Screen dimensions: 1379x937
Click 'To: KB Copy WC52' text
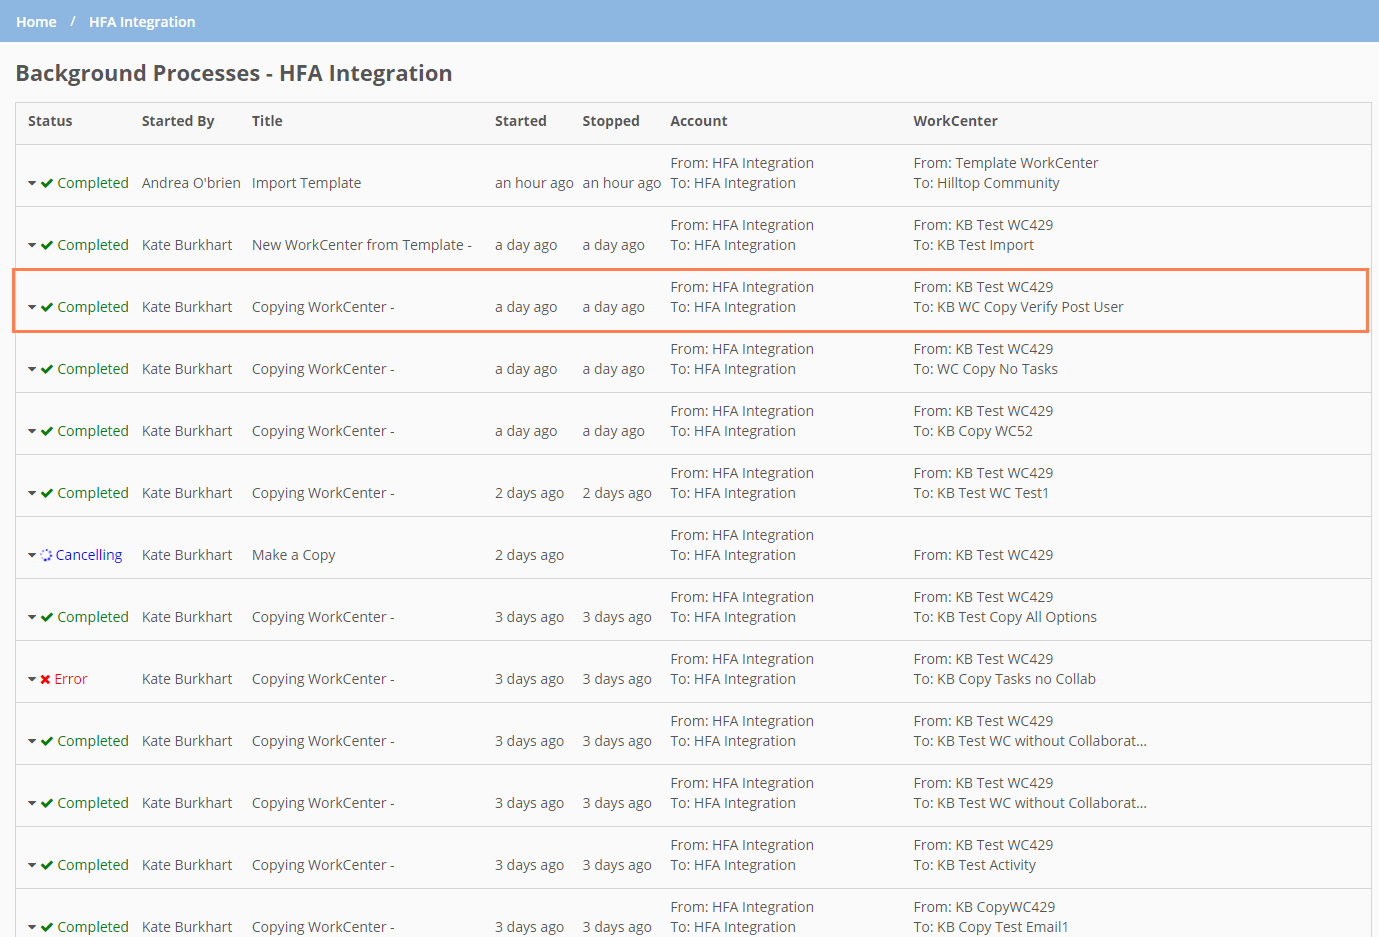[973, 431]
